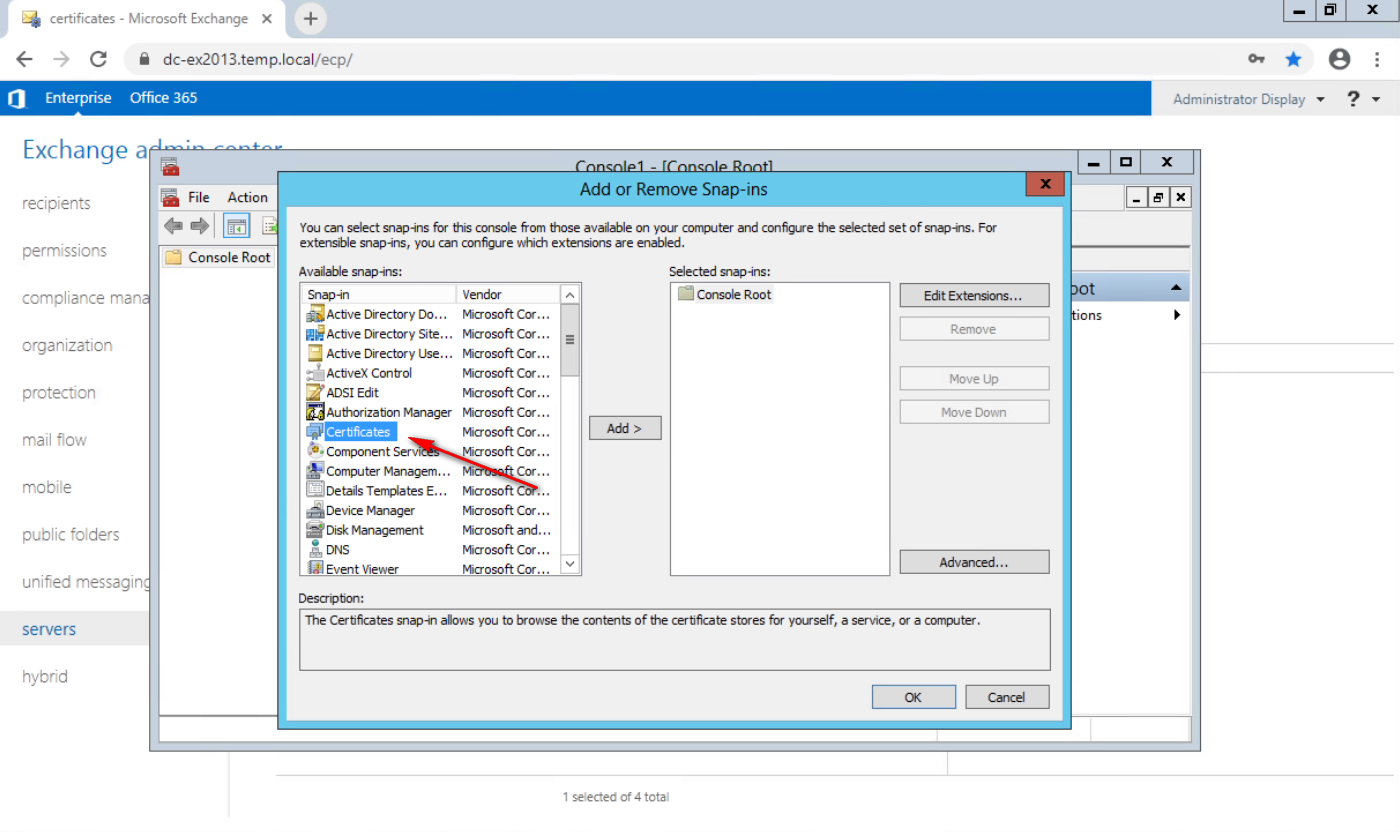Select the ADSI Edit snap-in icon
1400x832 pixels.
pos(315,393)
